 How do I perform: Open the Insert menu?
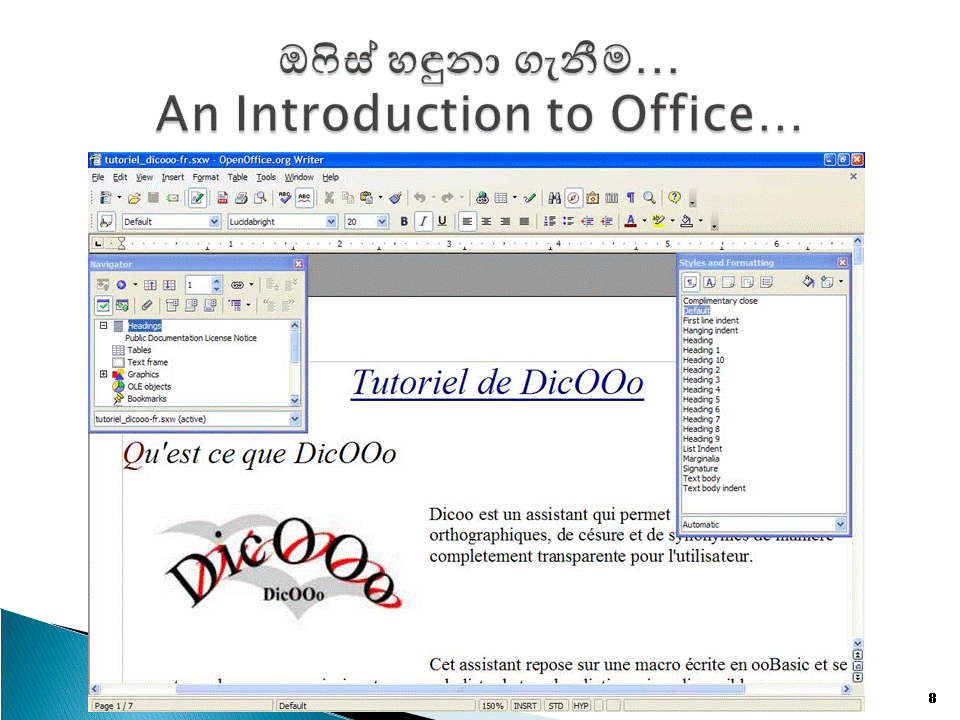tap(173, 178)
